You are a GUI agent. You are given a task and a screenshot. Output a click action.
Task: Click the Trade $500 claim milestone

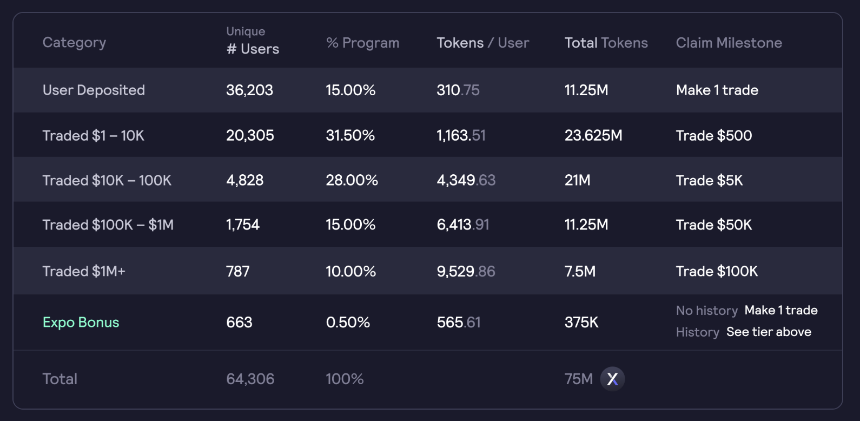[714, 135]
